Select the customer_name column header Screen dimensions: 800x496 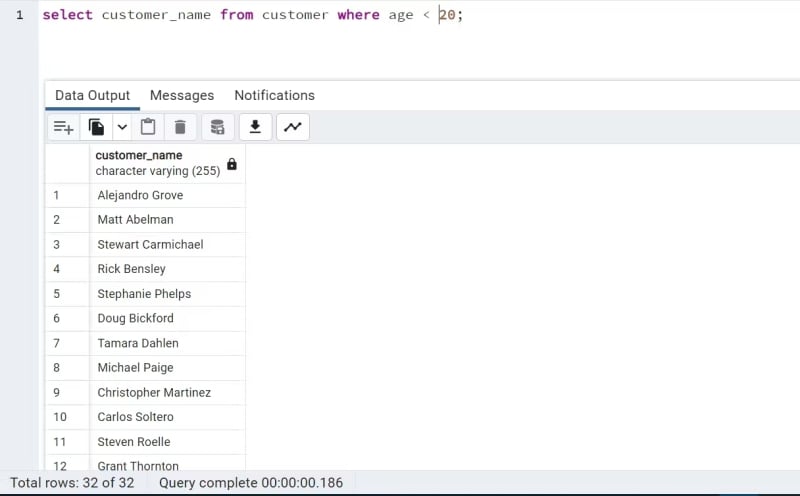(167, 163)
